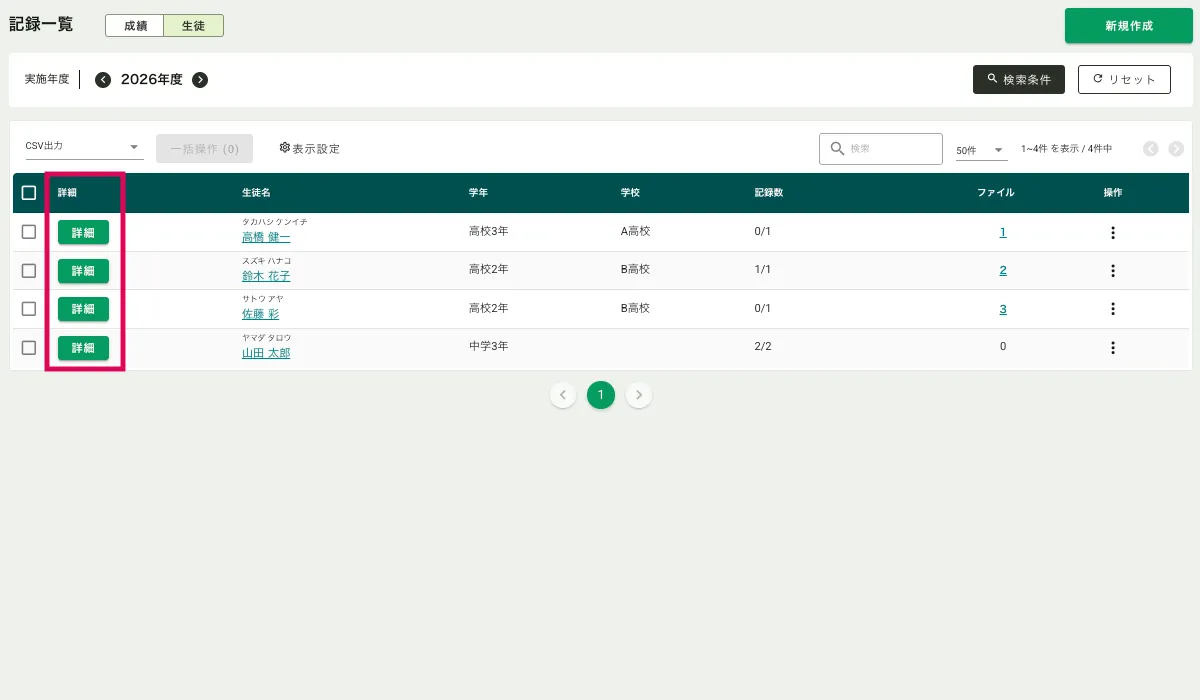The image size is (1200, 700).
Task: Open student link 鈴木 花子
Action: coord(266,276)
